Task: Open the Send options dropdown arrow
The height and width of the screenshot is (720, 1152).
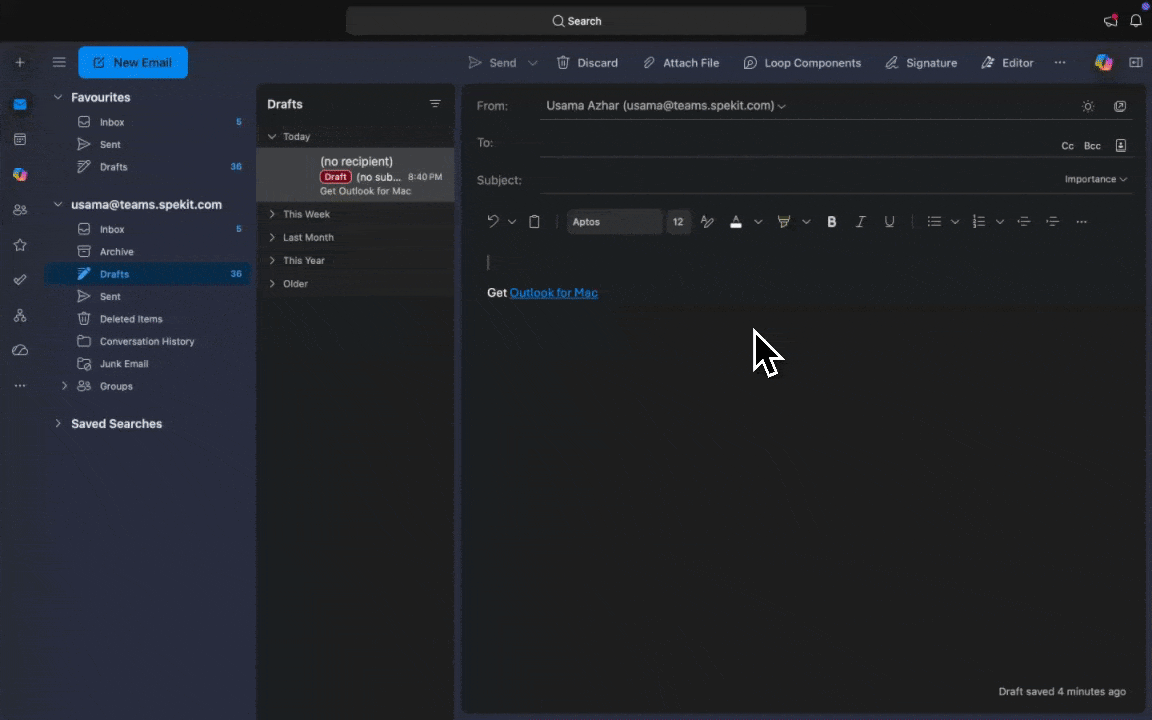Action: coord(533,63)
